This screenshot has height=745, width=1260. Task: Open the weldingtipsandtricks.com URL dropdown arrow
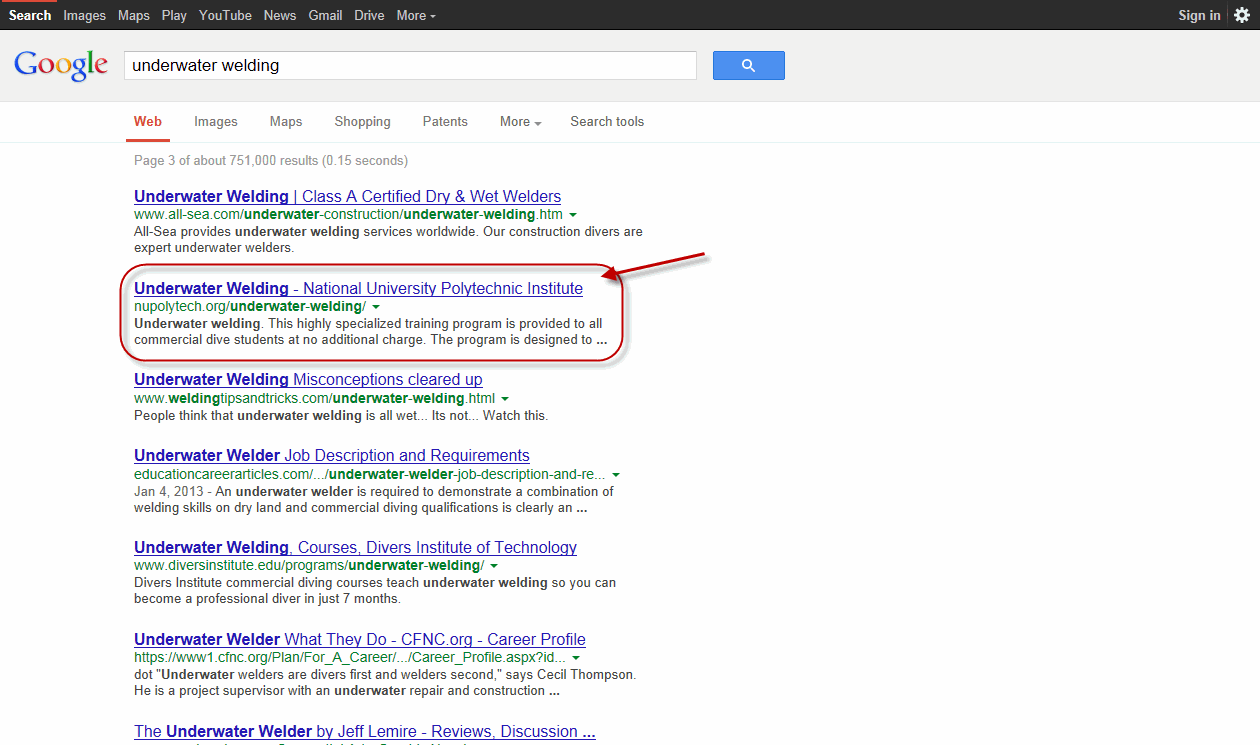tap(505, 399)
